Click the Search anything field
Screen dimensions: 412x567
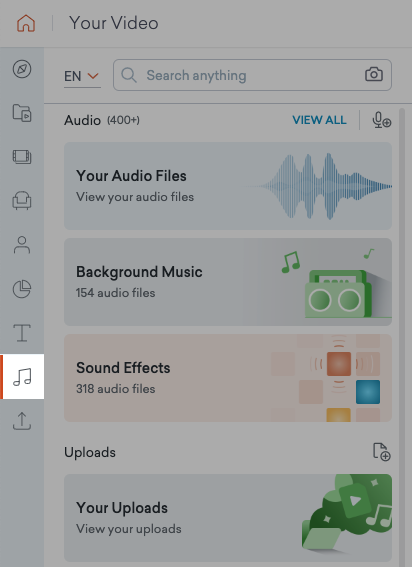(252, 75)
